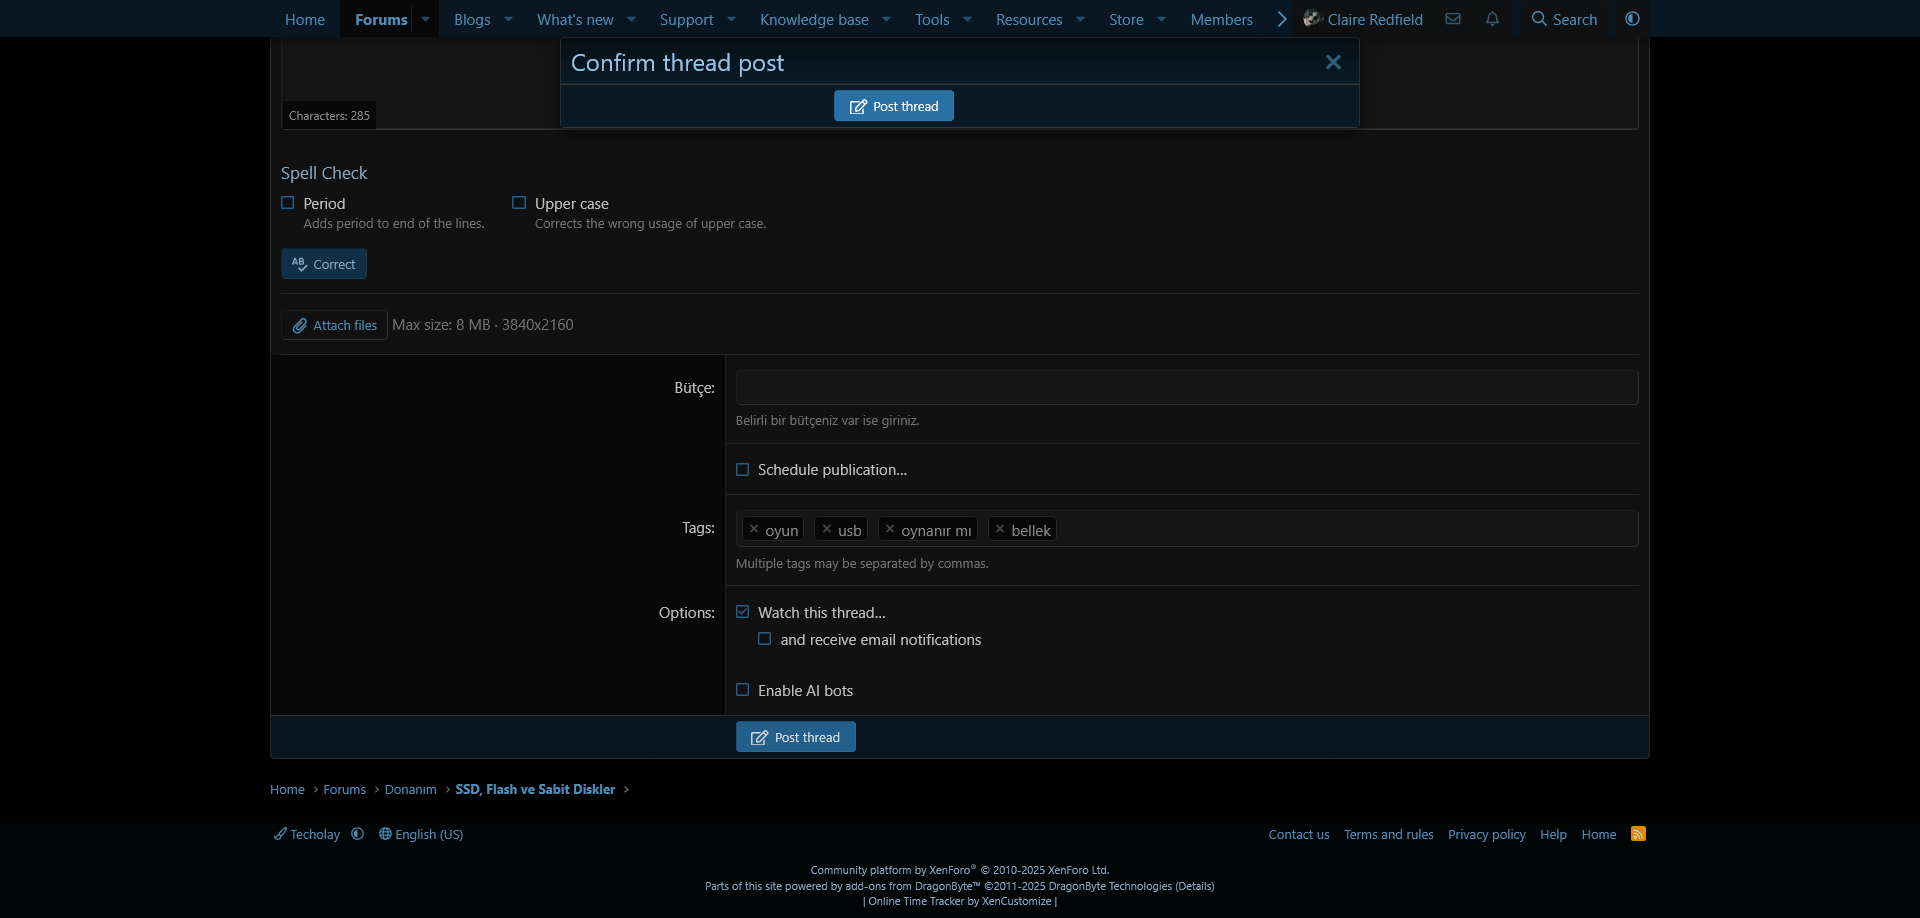
Task: Click the Search magnifier in navigation
Action: tap(1564, 19)
